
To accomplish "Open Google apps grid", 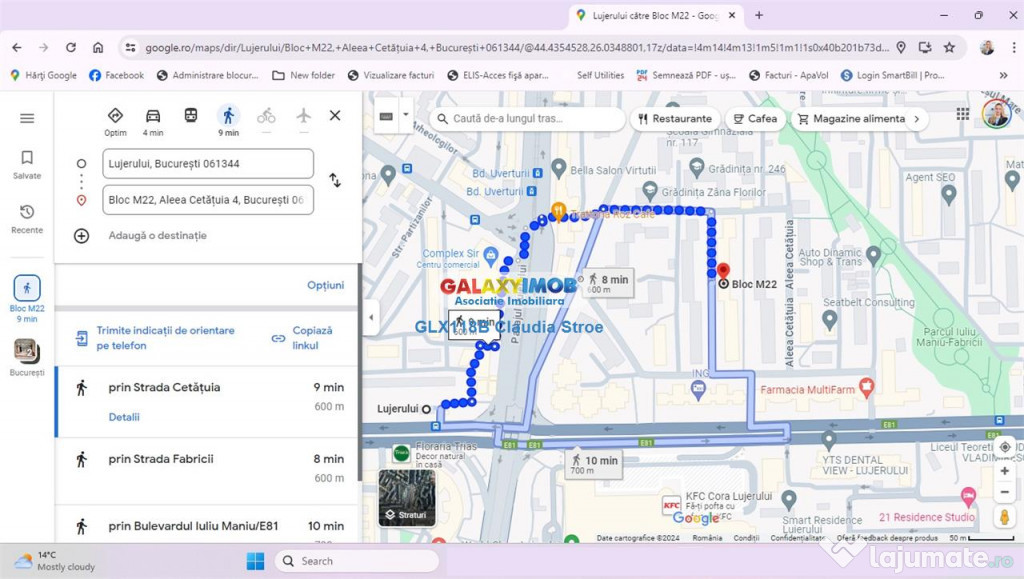I will pos(963,114).
